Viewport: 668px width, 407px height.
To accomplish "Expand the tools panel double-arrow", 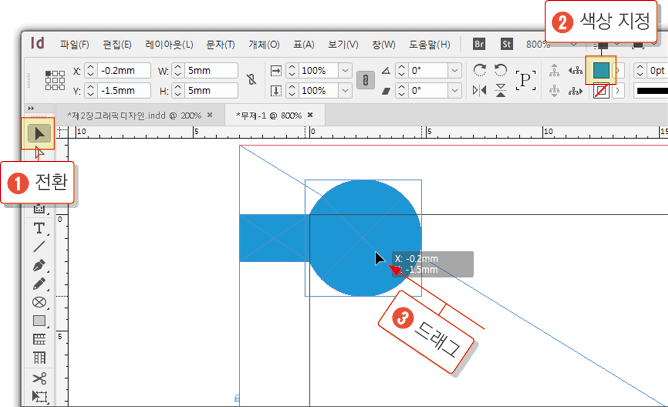I will click(x=31, y=109).
